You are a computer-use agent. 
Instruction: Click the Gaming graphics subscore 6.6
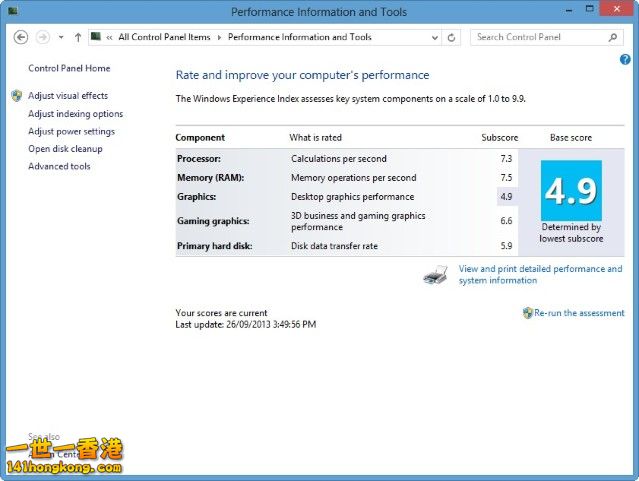coord(506,221)
